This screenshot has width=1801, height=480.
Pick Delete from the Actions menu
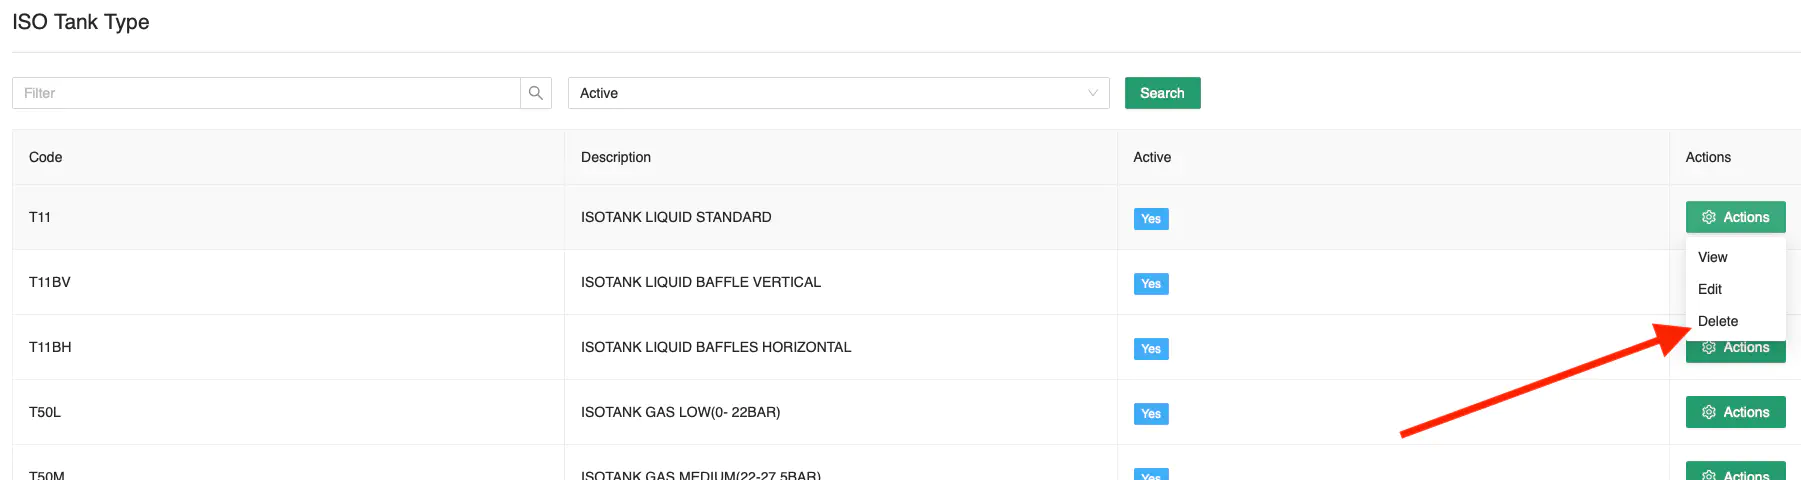[x=1717, y=321]
